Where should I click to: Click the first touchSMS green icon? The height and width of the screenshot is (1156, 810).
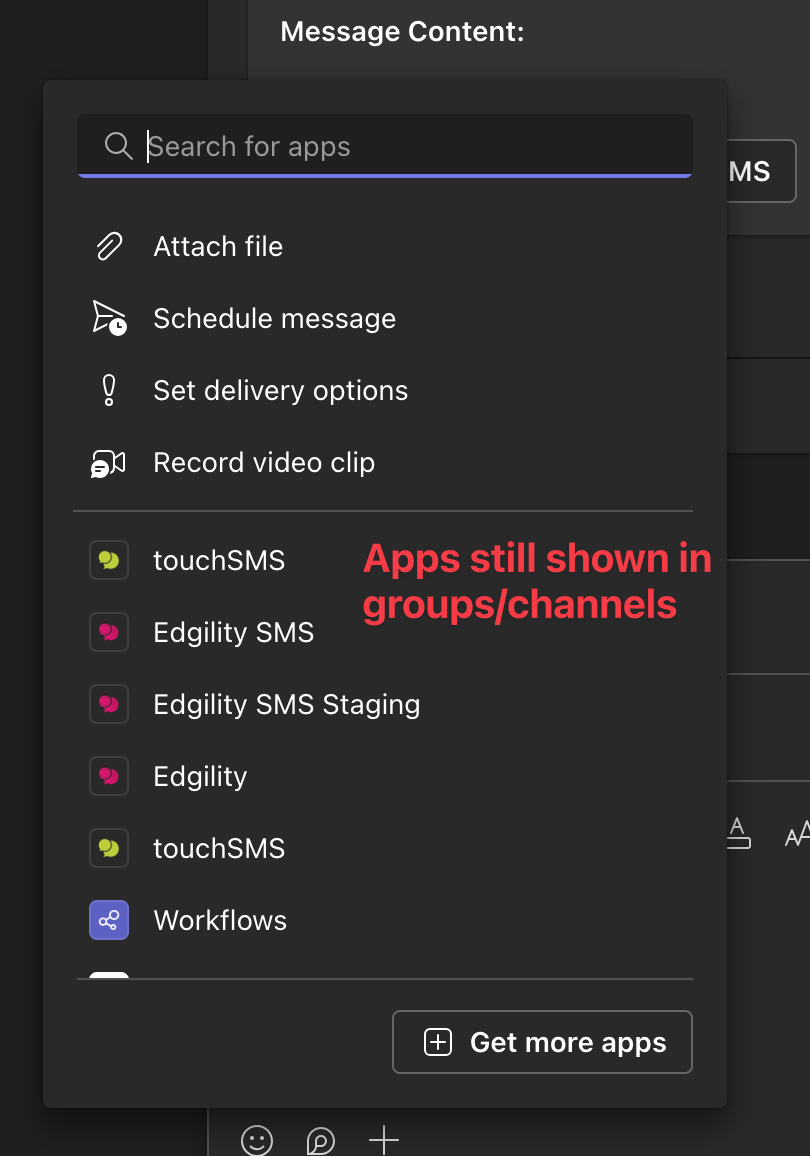tap(109, 560)
